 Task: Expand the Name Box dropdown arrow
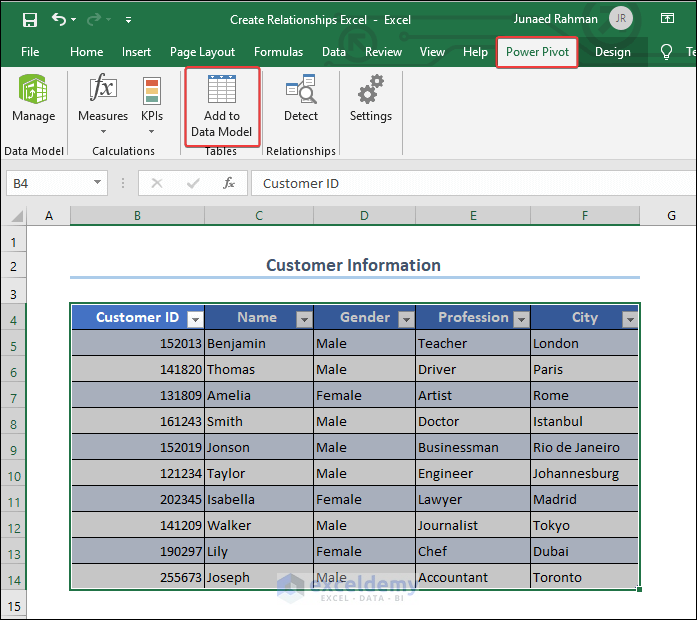pos(98,183)
